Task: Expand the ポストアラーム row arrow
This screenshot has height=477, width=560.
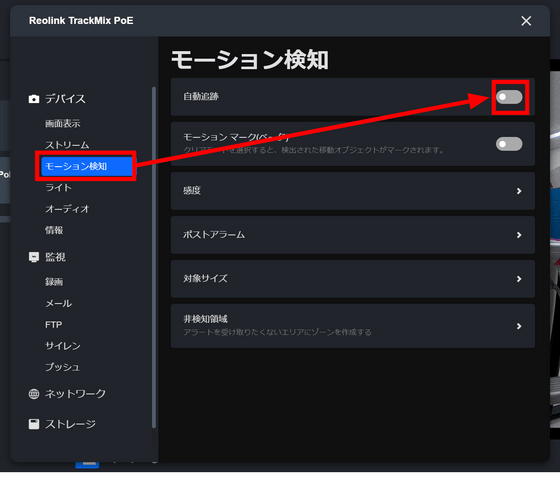Action: [x=519, y=235]
